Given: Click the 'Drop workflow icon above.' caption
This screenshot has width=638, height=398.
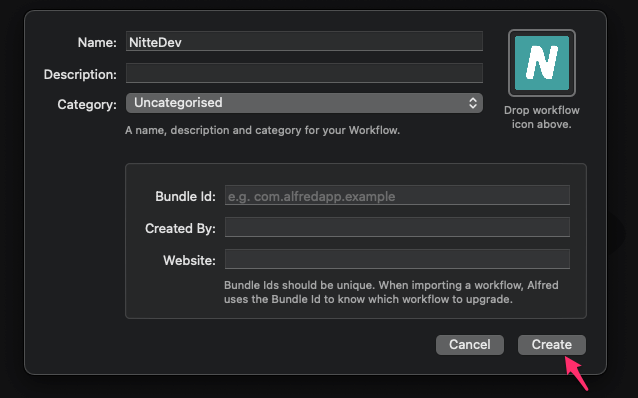Looking at the screenshot, I should [x=542, y=117].
